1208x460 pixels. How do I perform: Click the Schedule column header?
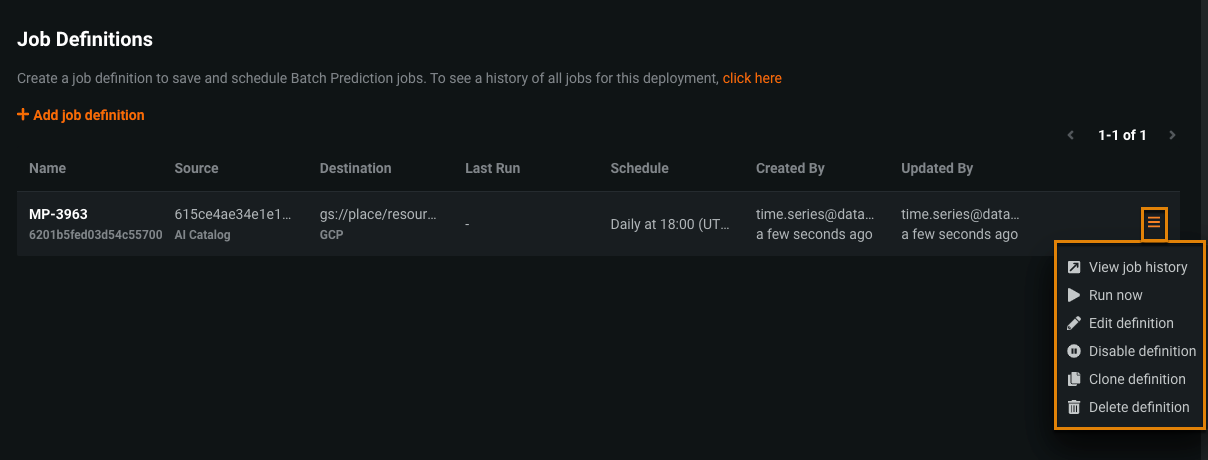click(639, 168)
